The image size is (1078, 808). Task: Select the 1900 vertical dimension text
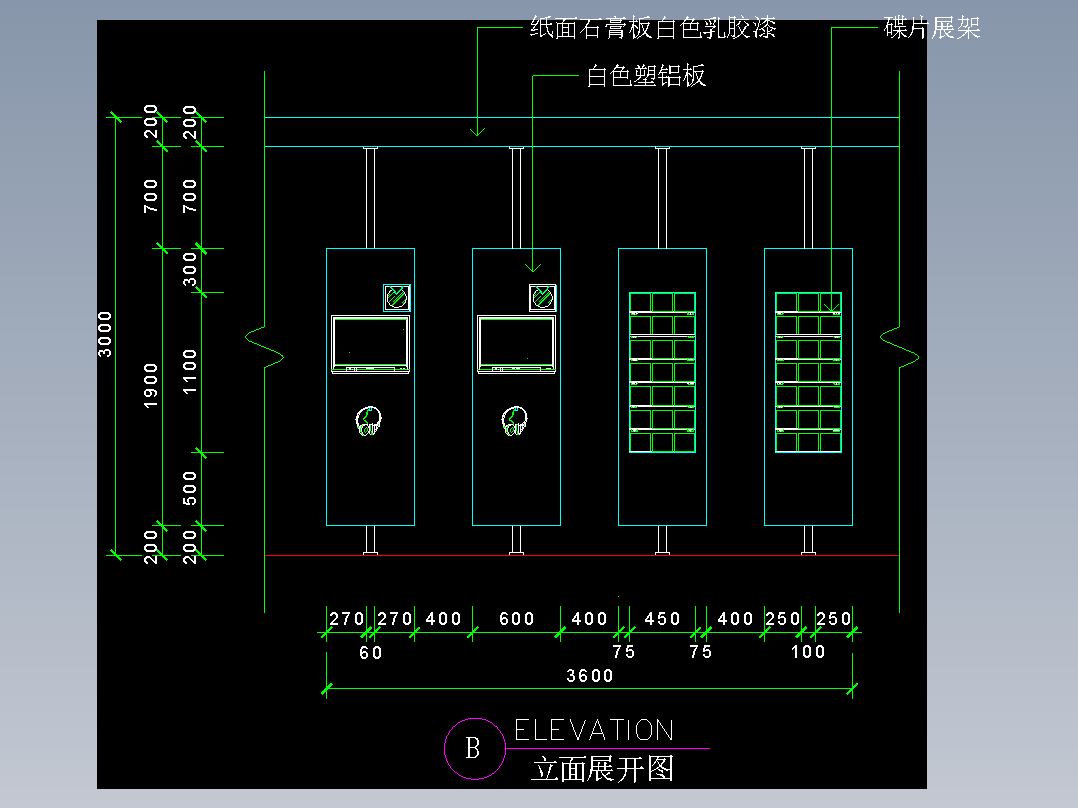(x=151, y=386)
